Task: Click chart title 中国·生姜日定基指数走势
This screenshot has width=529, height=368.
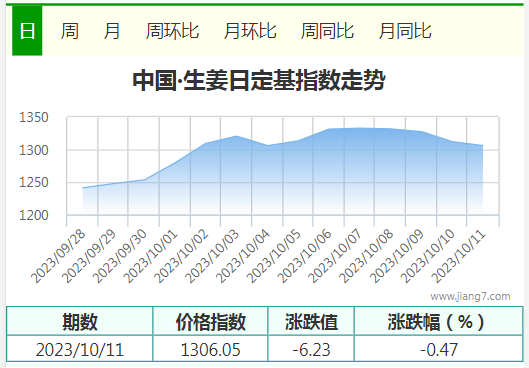Action: [259, 81]
